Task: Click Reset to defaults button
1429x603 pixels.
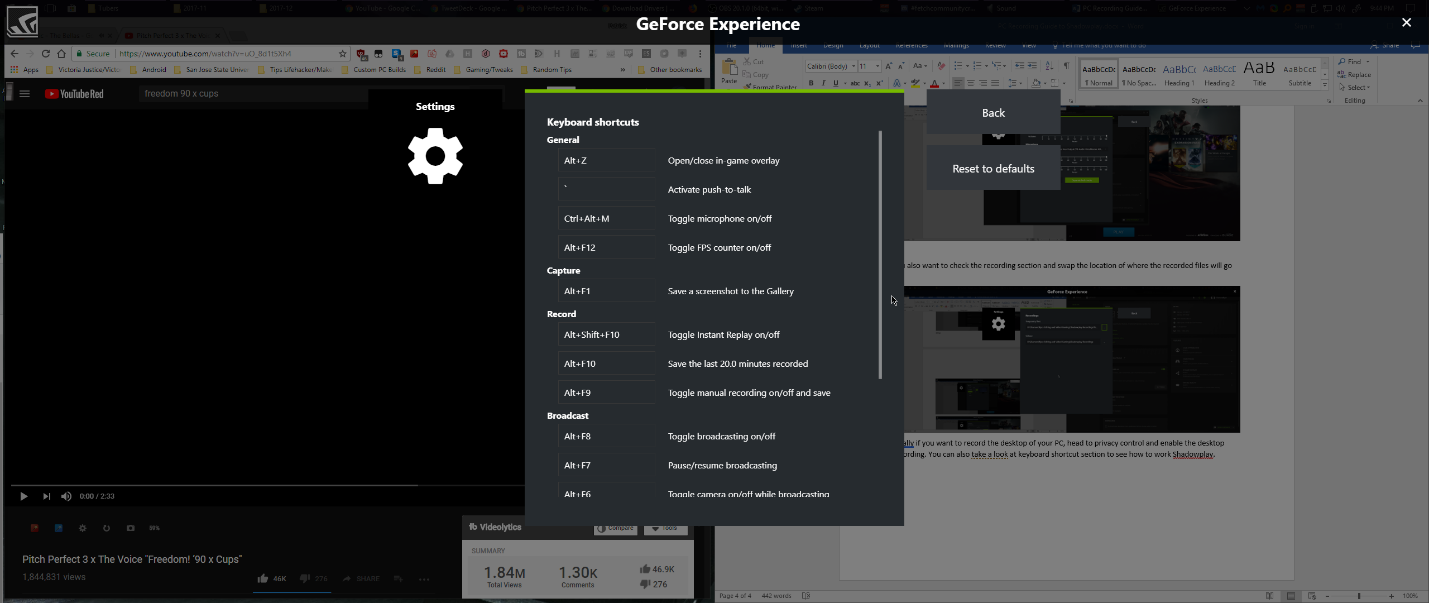Action: coord(993,168)
